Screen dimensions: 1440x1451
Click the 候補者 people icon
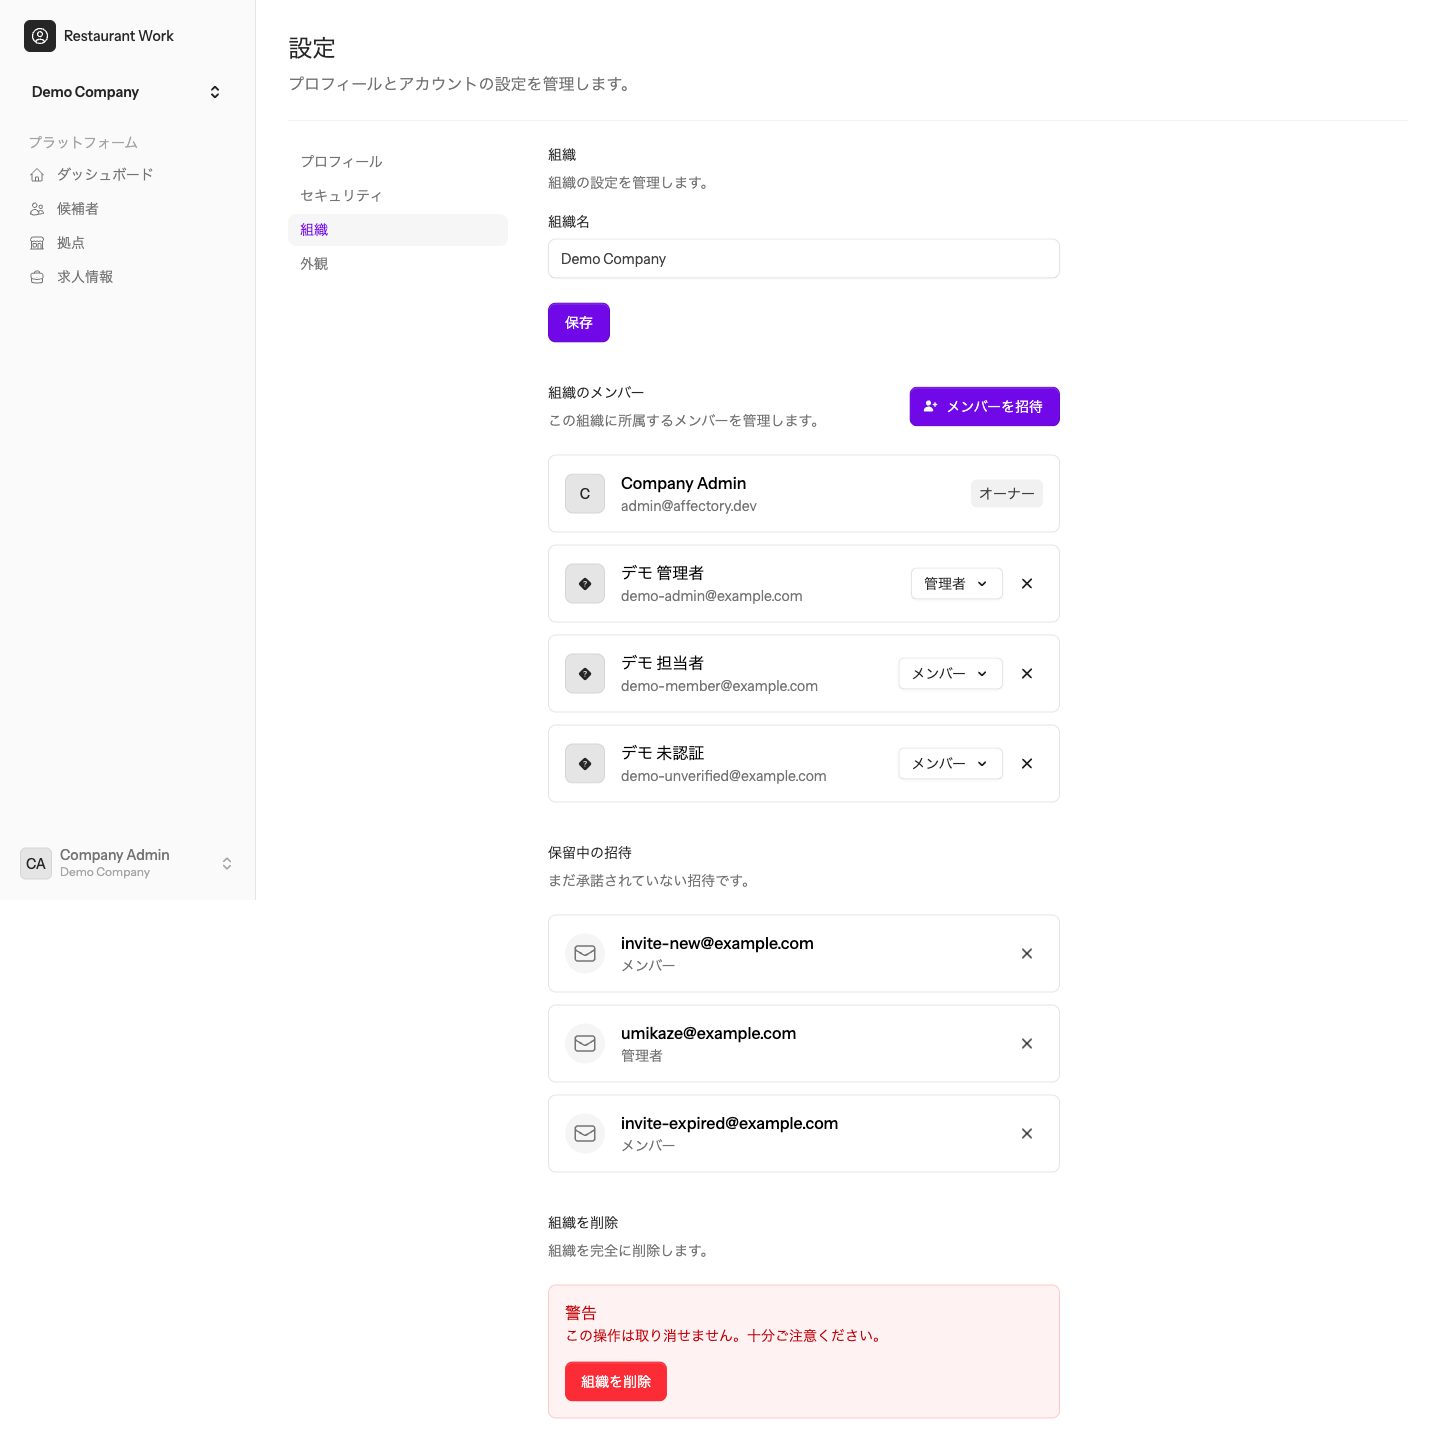pyautogui.click(x=37, y=209)
